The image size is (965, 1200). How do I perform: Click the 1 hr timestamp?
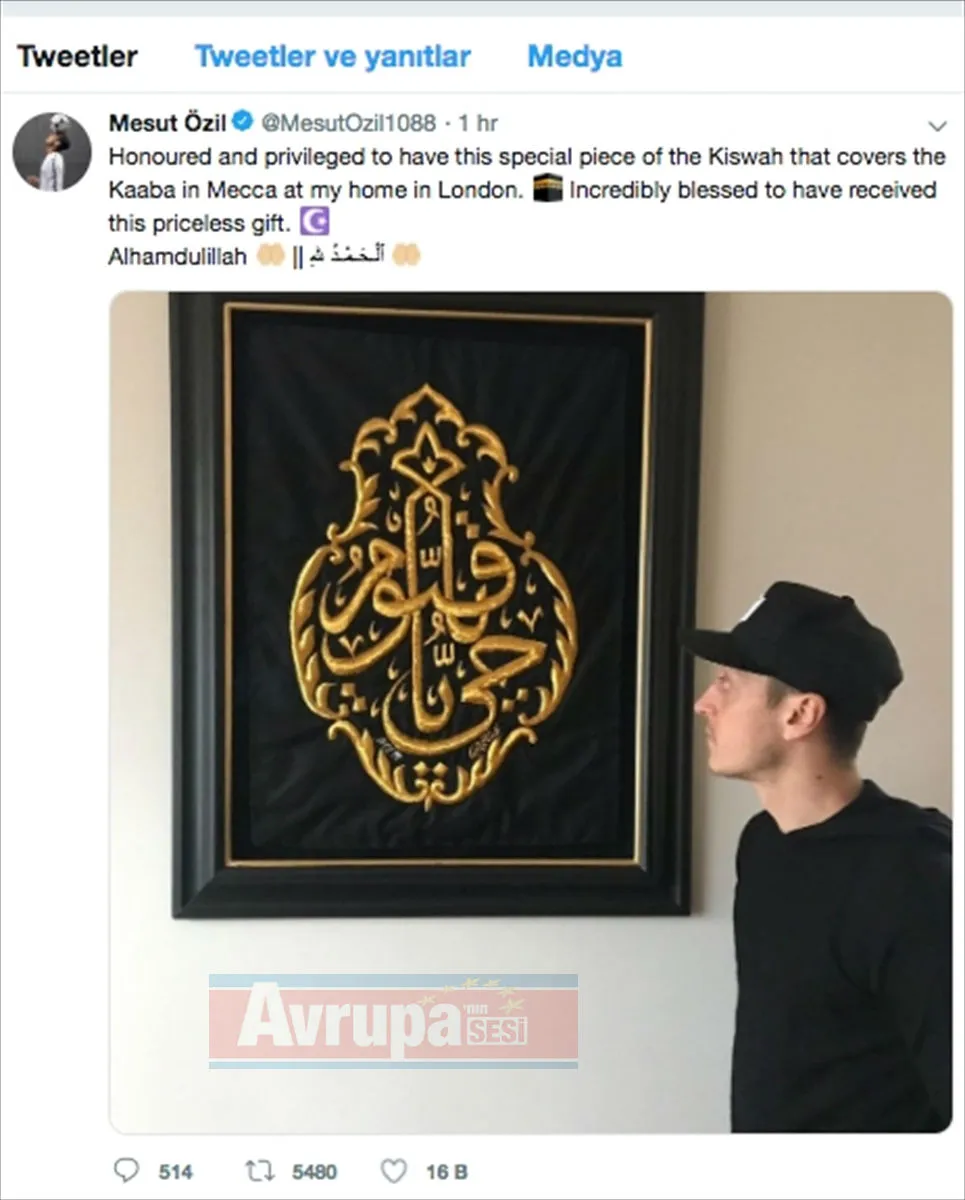click(478, 123)
